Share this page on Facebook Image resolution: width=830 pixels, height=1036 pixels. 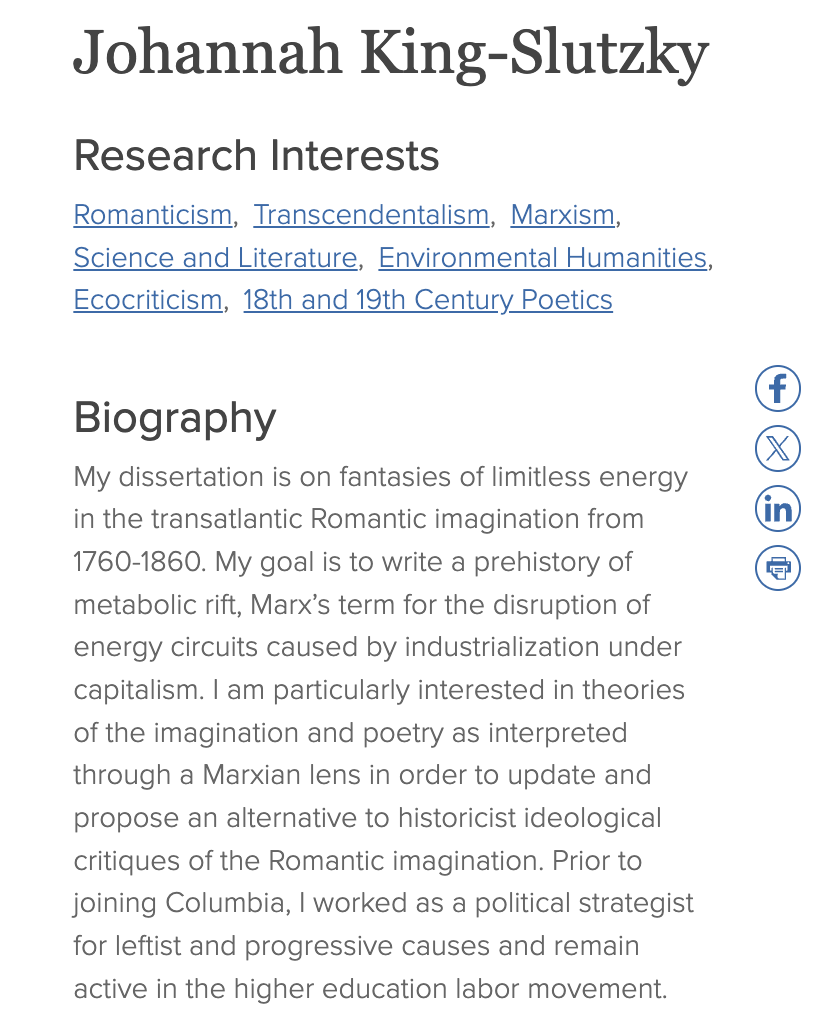click(777, 389)
